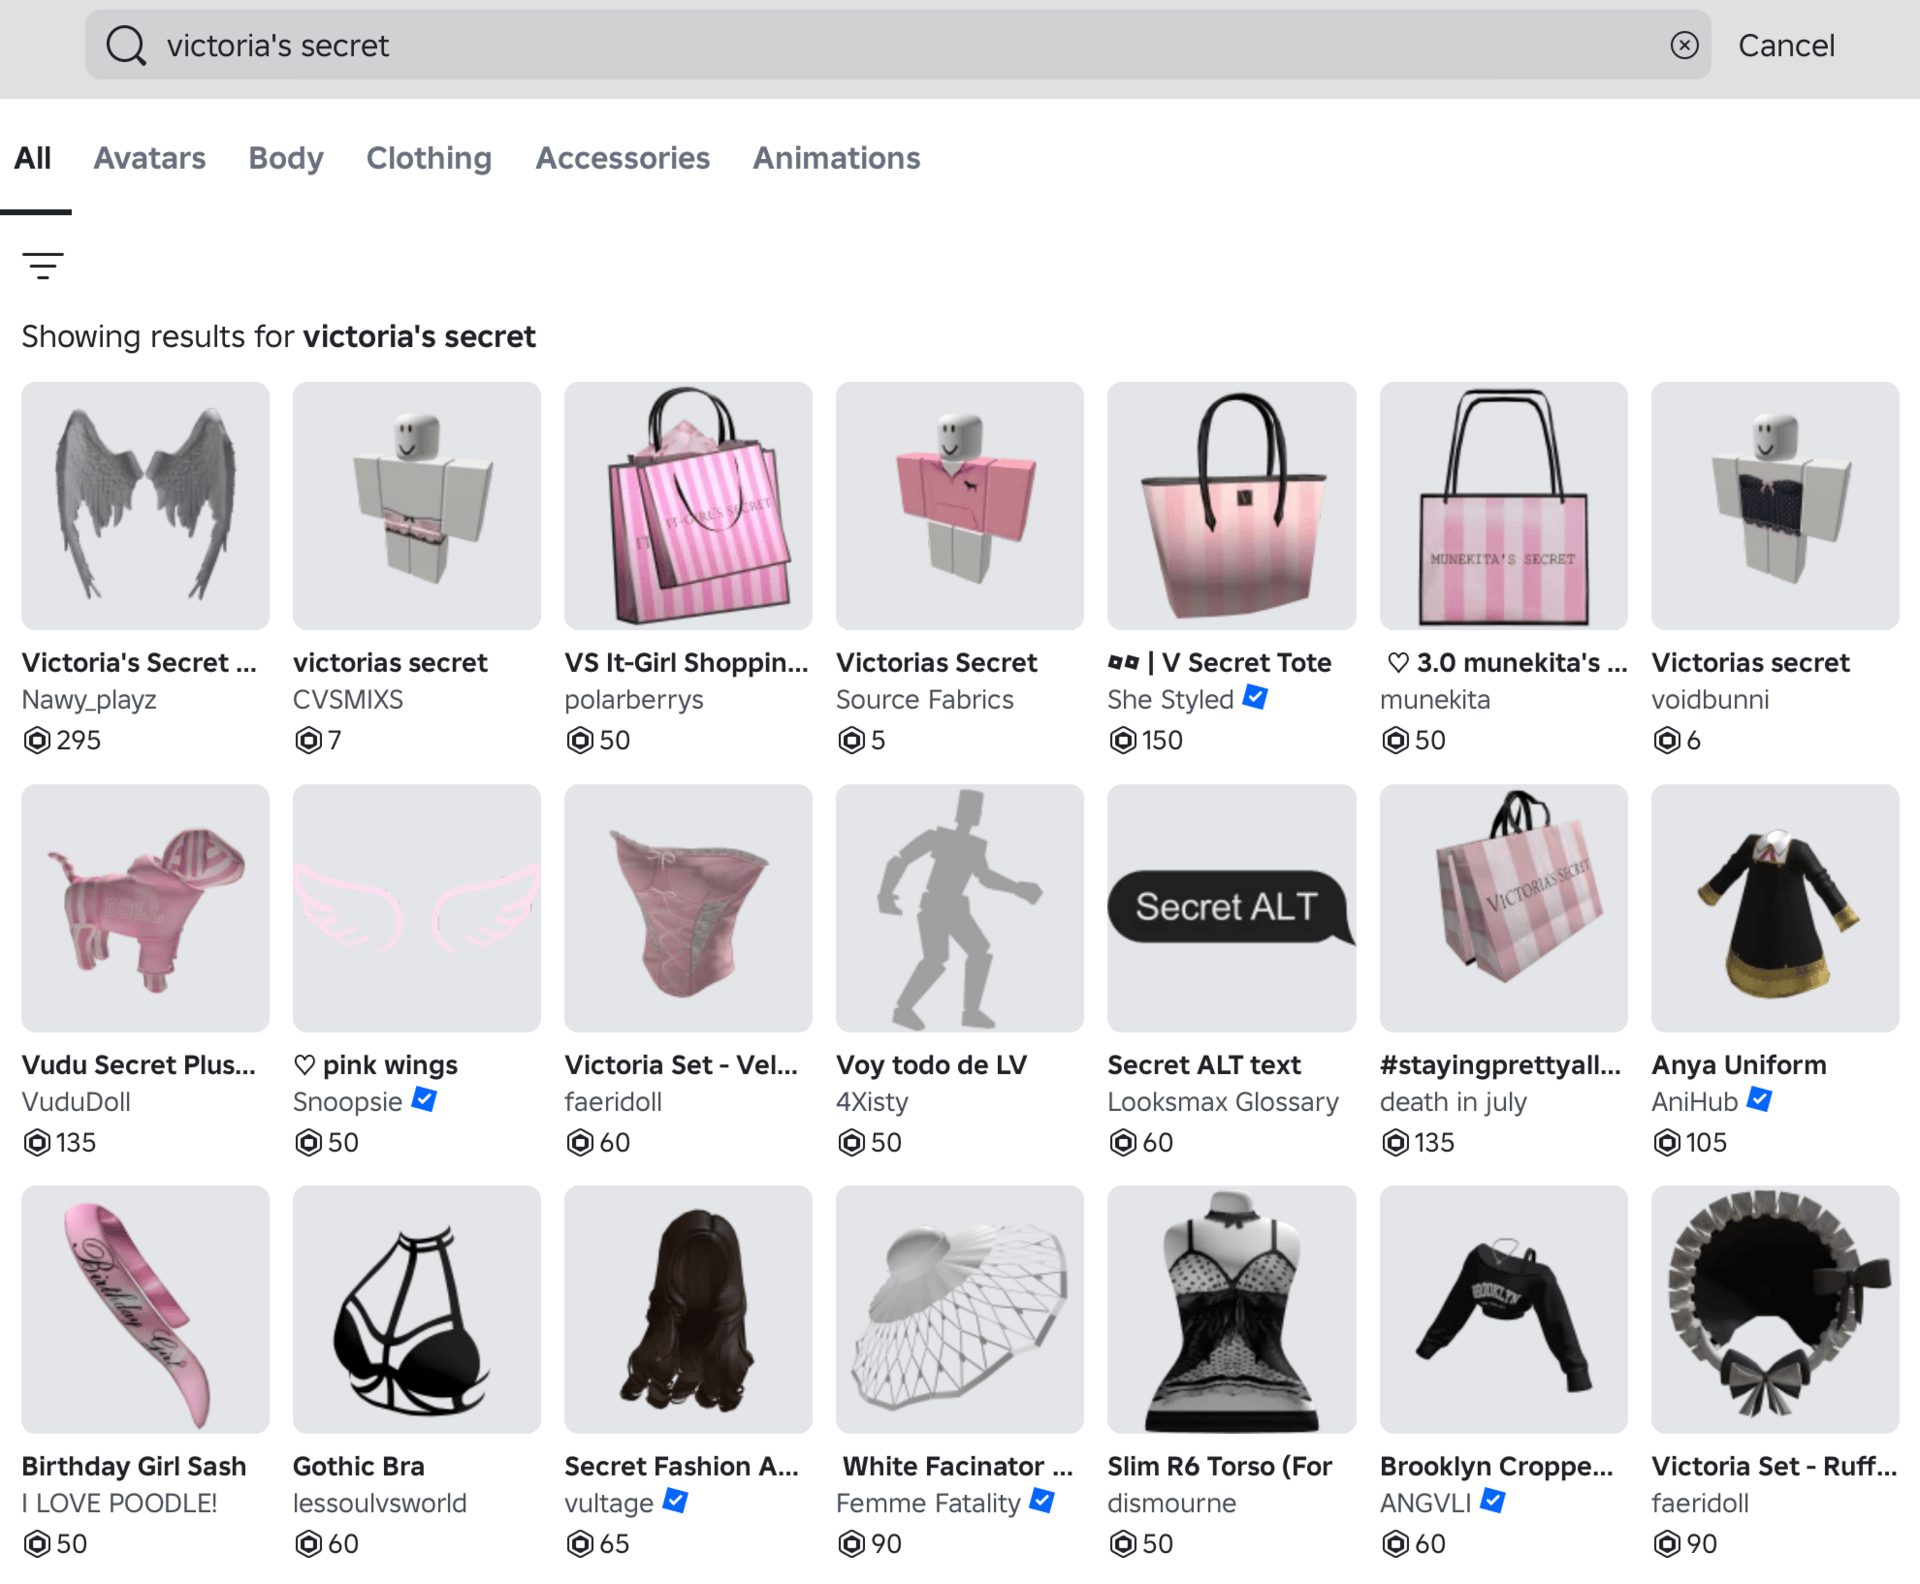Image resolution: width=1920 pixels, height=1584 pixels.
Task: Select the Animations tab
Action: (836, 158)
